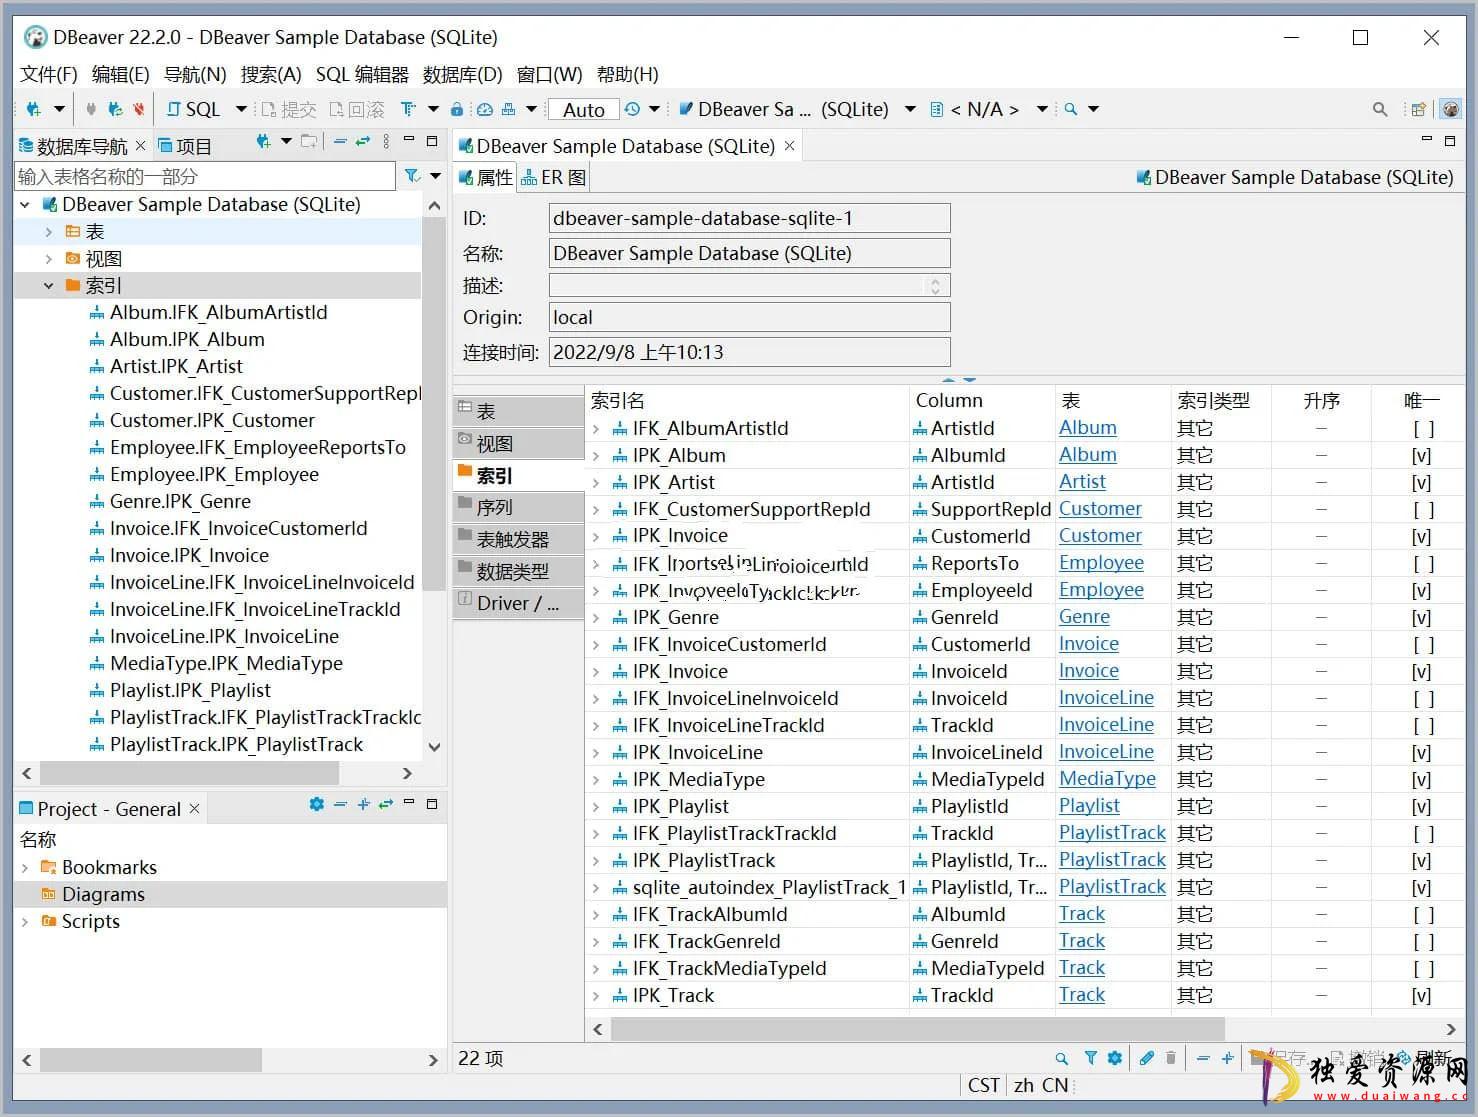Open Artist table link
Screen dimensions: 1478x1117
pos(1082,482)
